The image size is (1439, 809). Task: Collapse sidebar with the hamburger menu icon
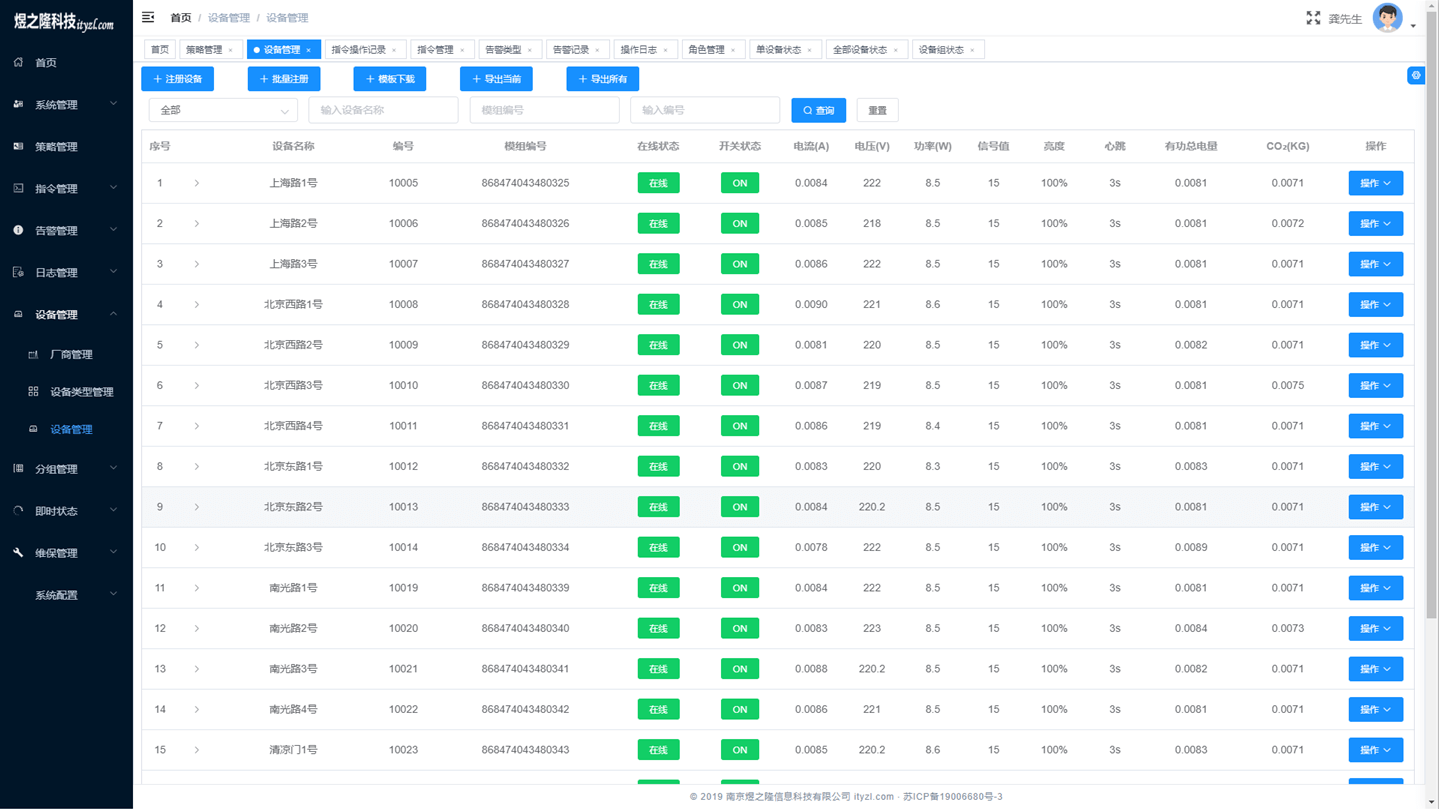point(148,17)
